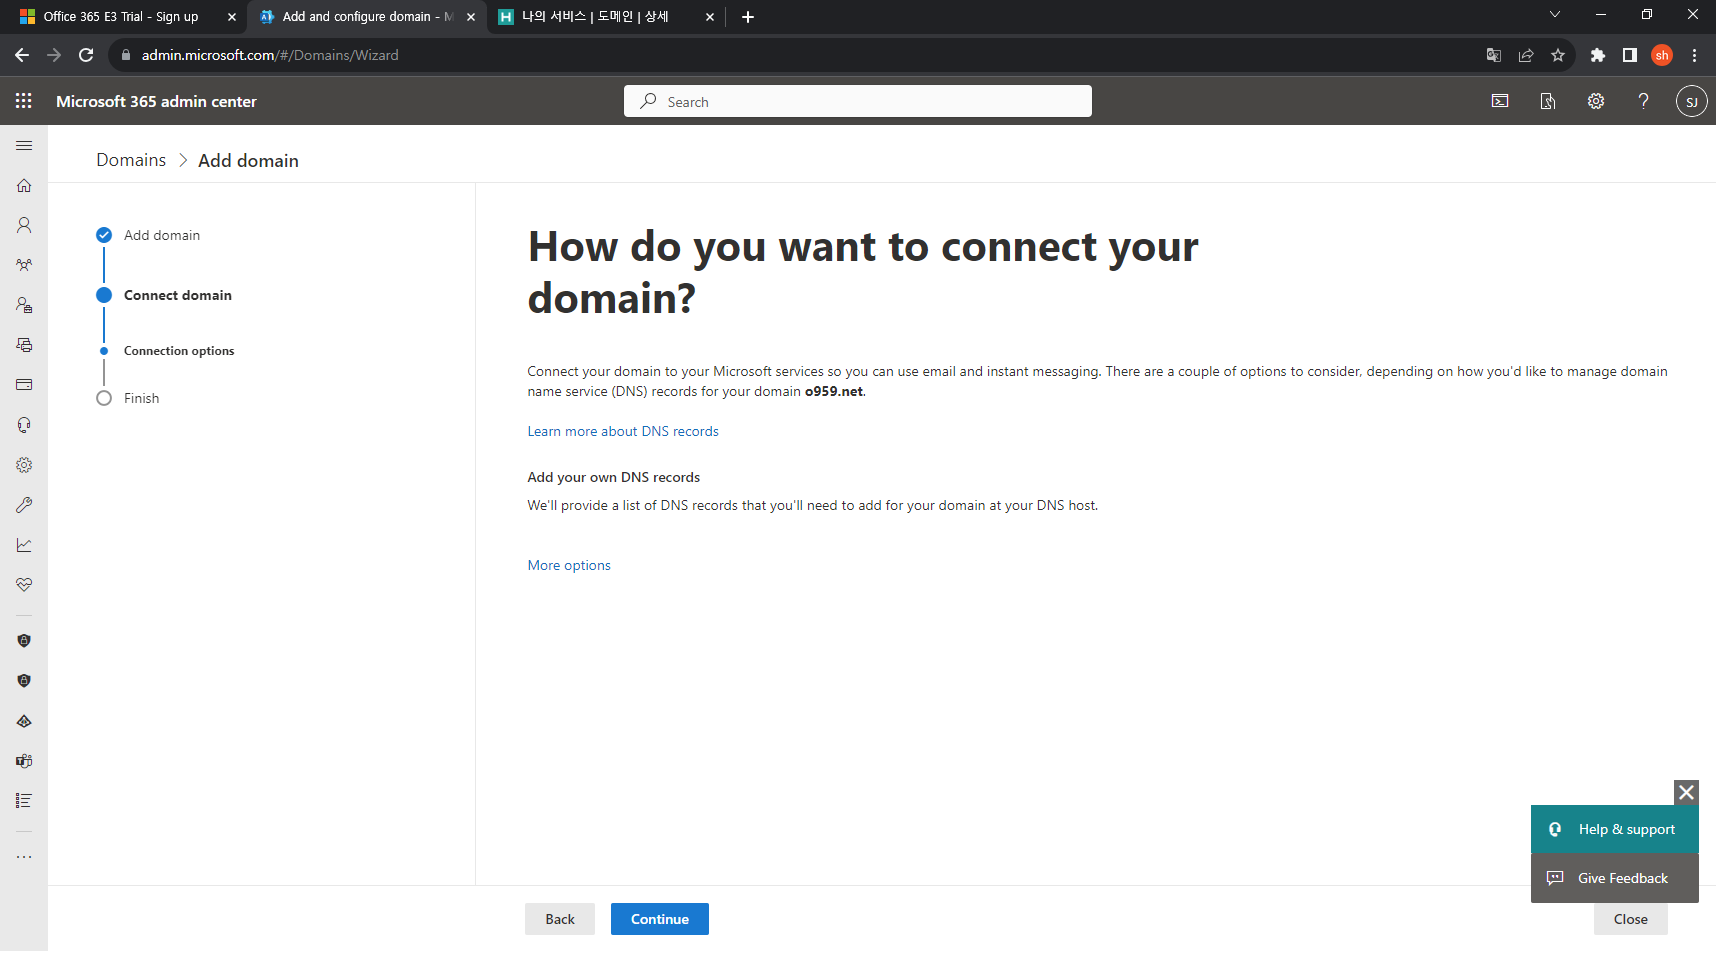1716x953 pixels.
Task: Open Health heart icon in the sidebar
Action: pyautogui.click(x=24, y=585)
